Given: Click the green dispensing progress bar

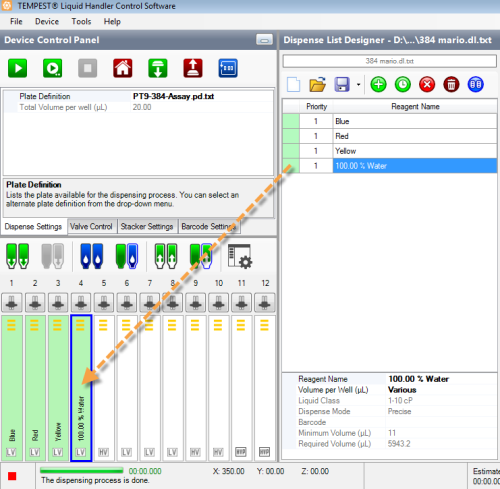Looking at the screenshot, I should pos(82,471).
